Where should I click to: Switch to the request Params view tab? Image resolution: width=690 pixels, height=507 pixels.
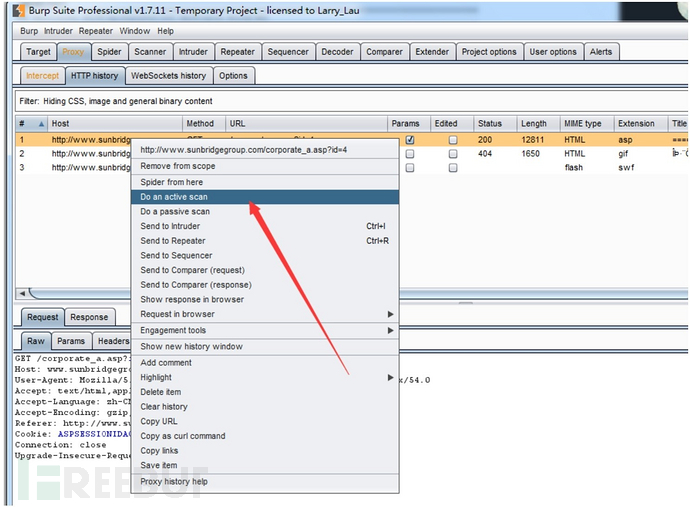tap(71, 341)
